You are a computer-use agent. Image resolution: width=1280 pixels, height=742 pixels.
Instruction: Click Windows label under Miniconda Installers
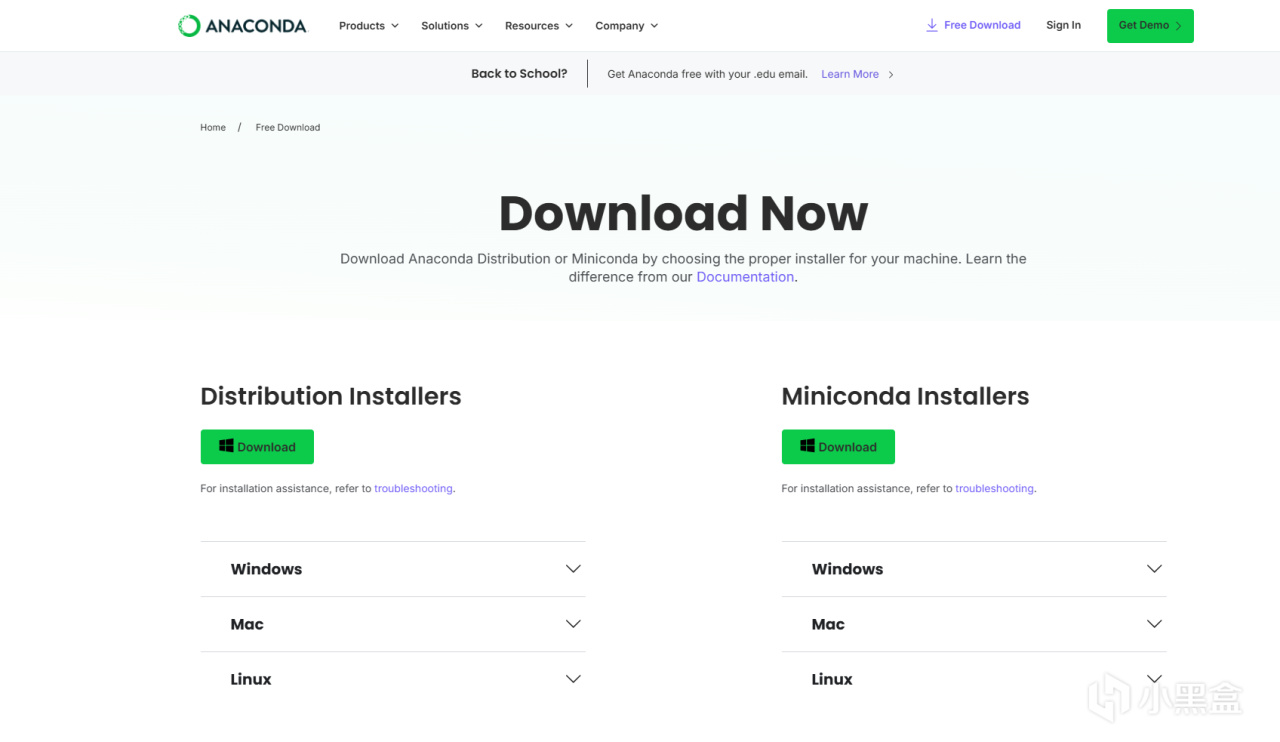(x=847, y=569)
